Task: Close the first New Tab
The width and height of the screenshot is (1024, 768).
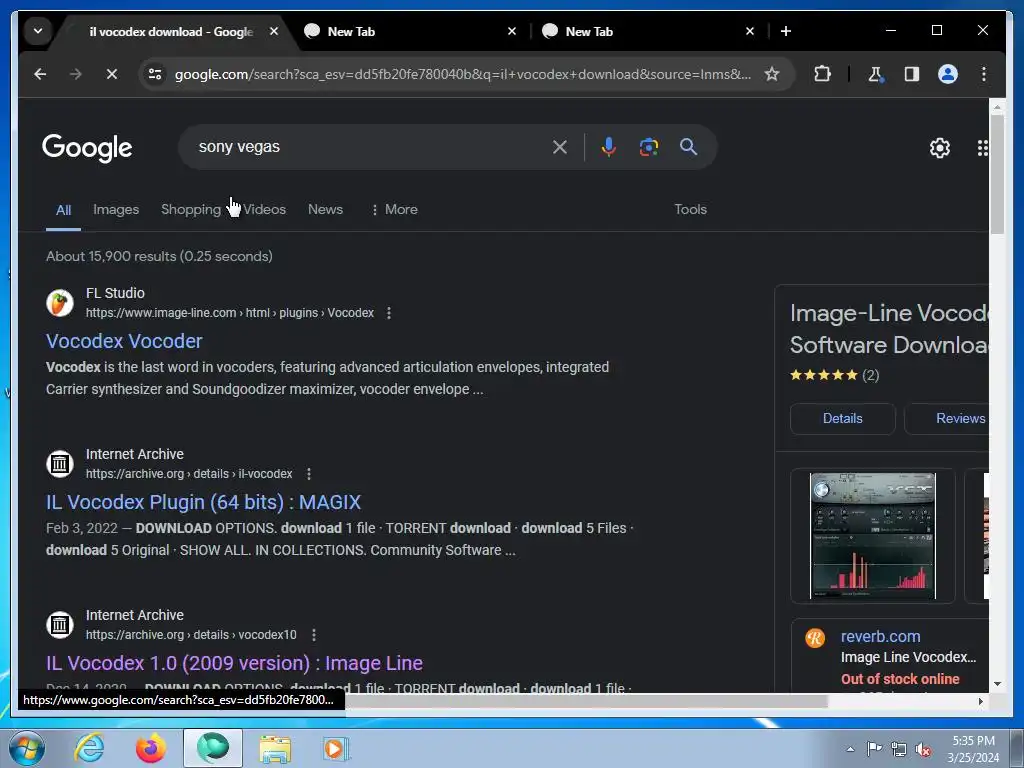Action: click(512, 31)
